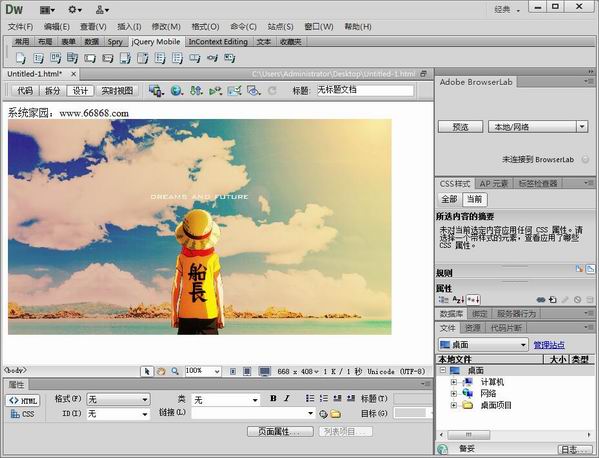Open the ID dropdown in Properties
The image size is (599, 458).
click(x=118, y=414)
